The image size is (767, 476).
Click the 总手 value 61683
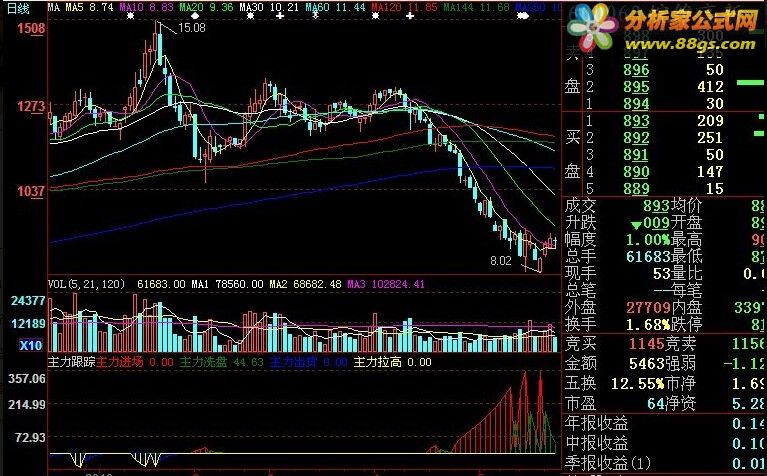[648, 256]
